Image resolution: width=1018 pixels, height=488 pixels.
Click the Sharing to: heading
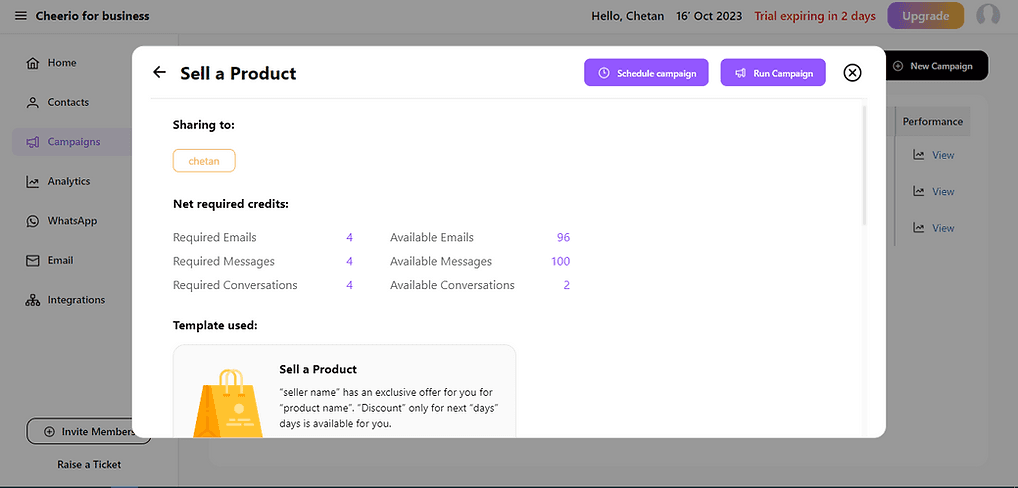[204, 125]
